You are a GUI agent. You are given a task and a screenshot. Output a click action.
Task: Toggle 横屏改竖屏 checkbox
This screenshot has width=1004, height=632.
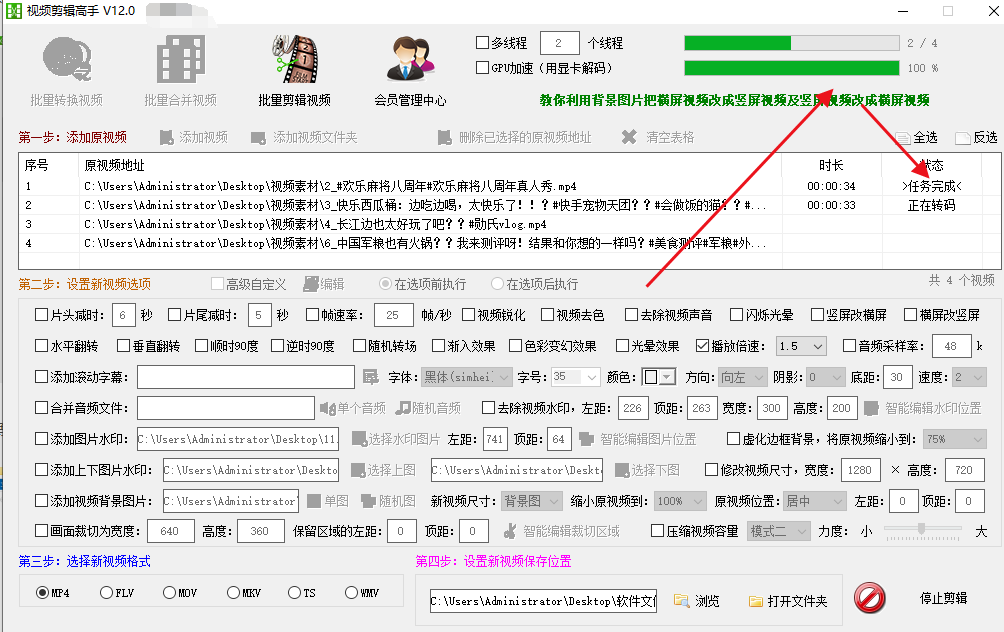[x=911, y=314]
